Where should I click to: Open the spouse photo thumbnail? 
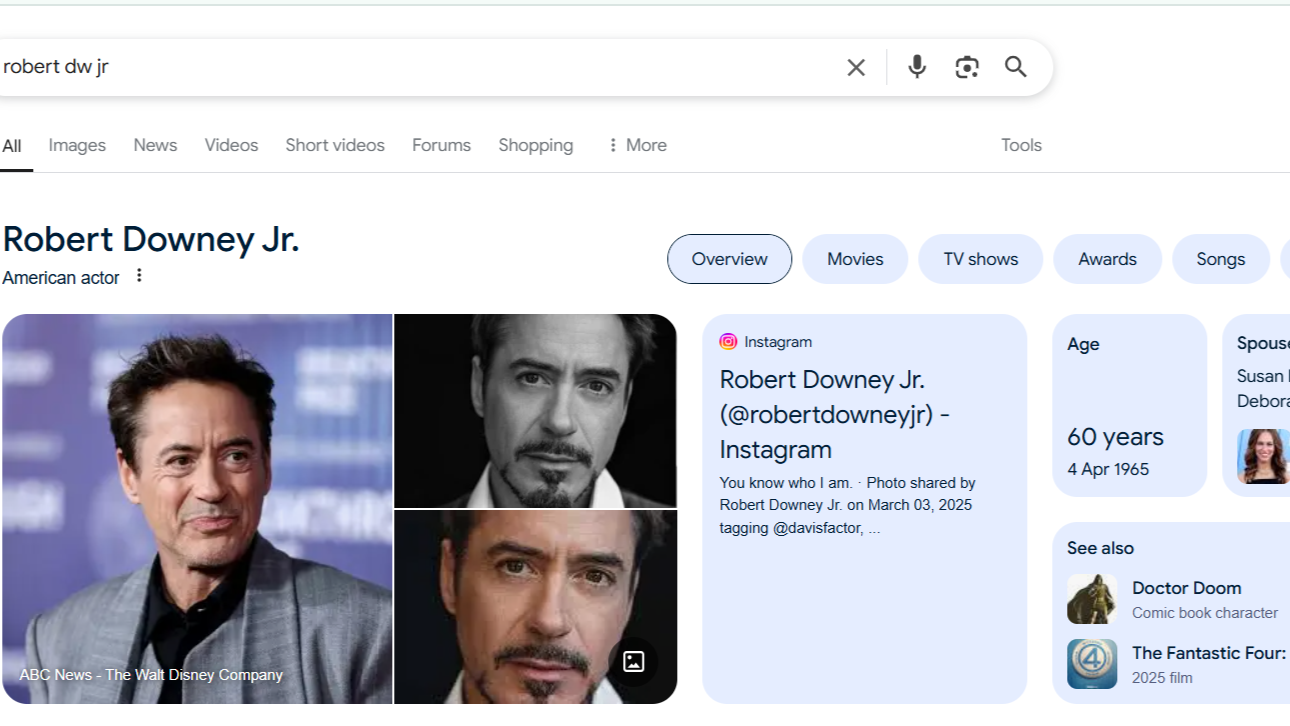[x=1263, y=456]
